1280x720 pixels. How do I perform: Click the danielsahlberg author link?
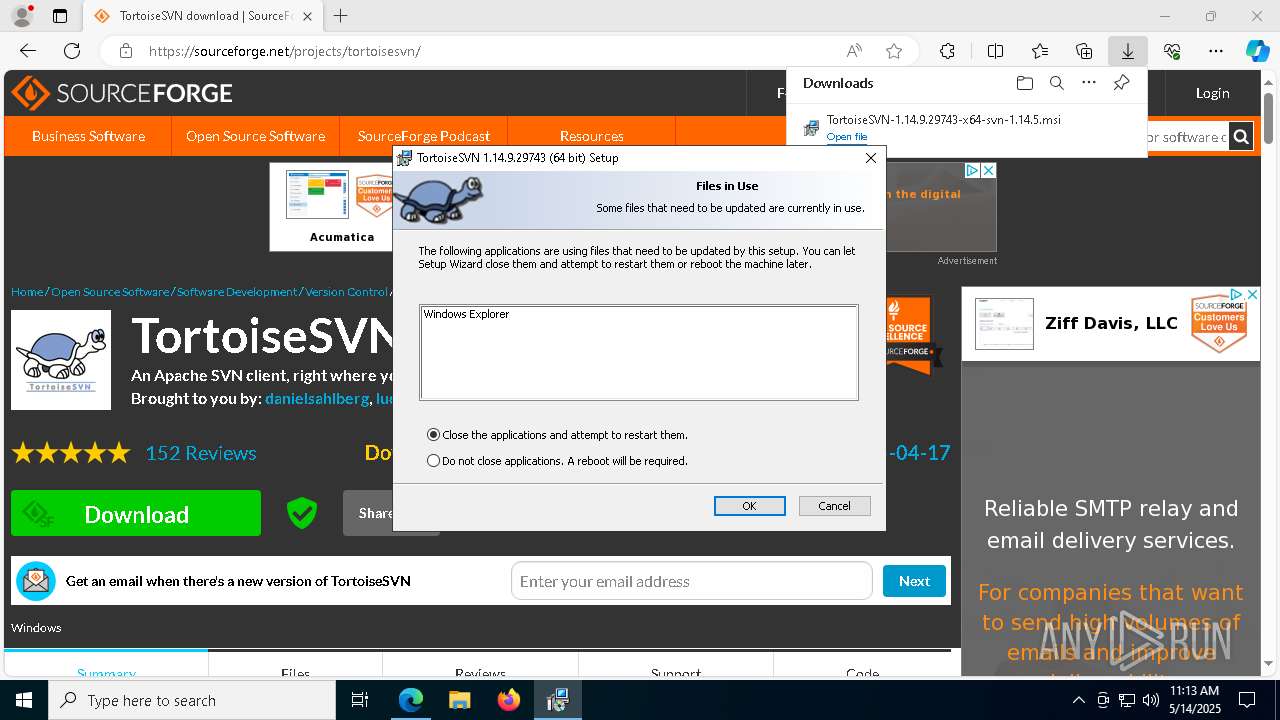[x=318, y=398]
